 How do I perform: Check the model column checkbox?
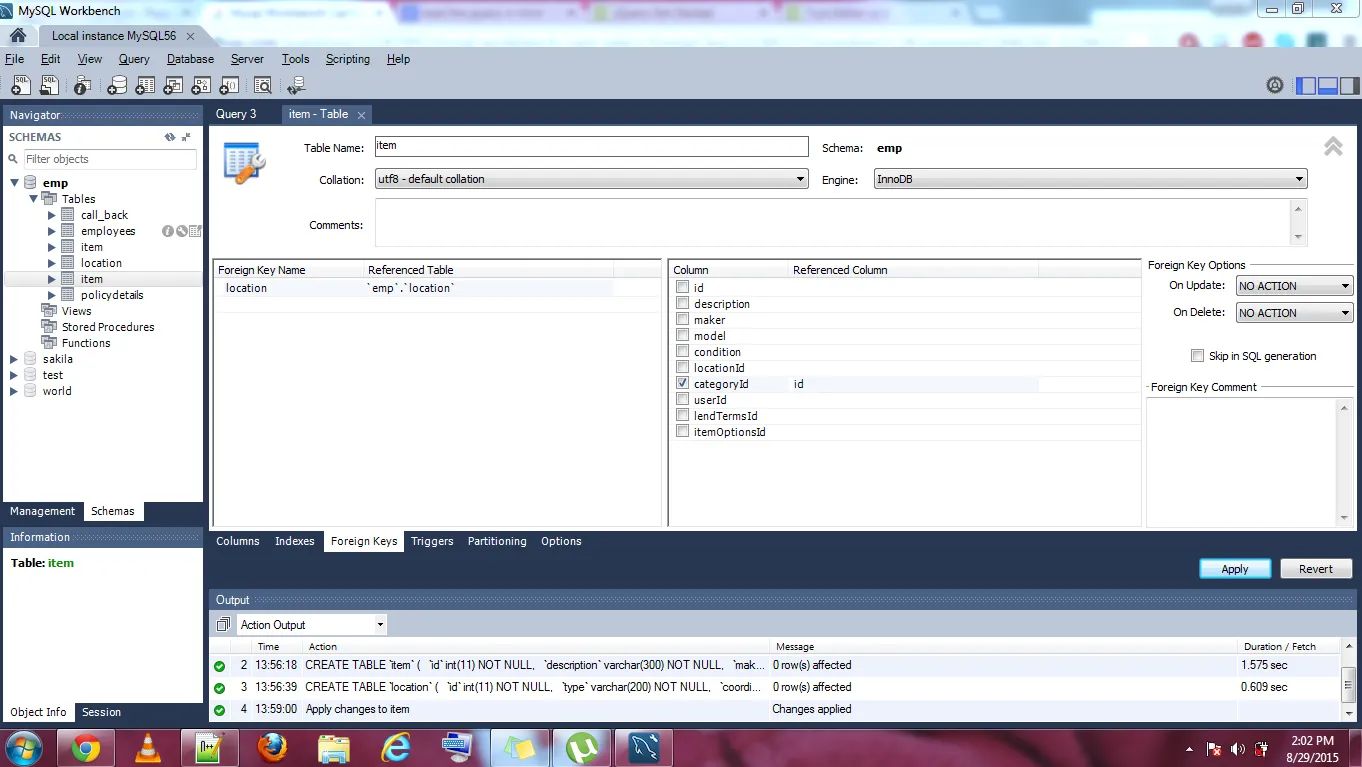pos(682,335)
